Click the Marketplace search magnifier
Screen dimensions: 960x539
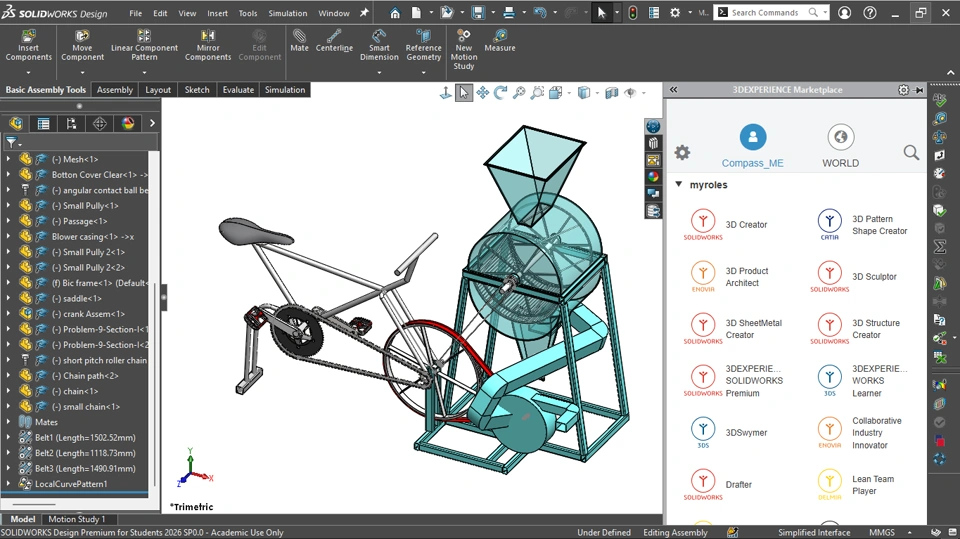point(911,153)
